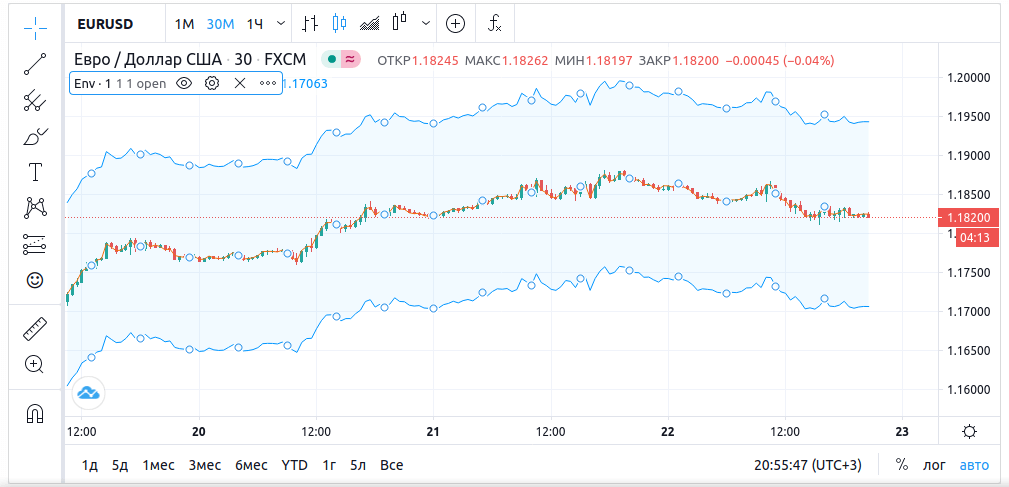Expand the time interval dropdown after 1Ч

tap(279, 23)
